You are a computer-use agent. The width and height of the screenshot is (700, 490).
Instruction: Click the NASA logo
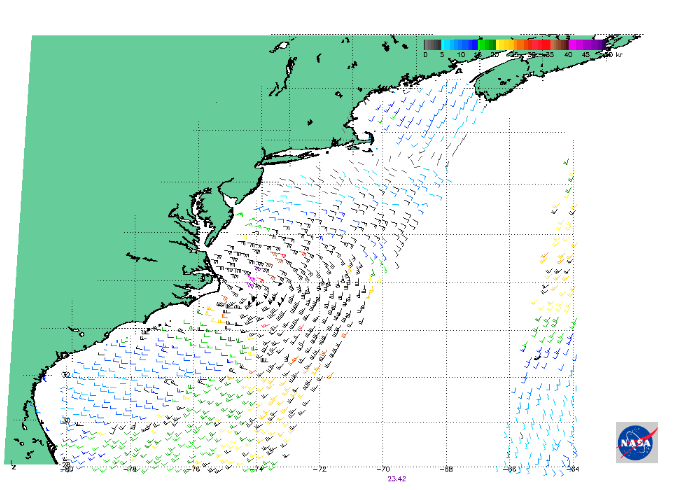636,441
